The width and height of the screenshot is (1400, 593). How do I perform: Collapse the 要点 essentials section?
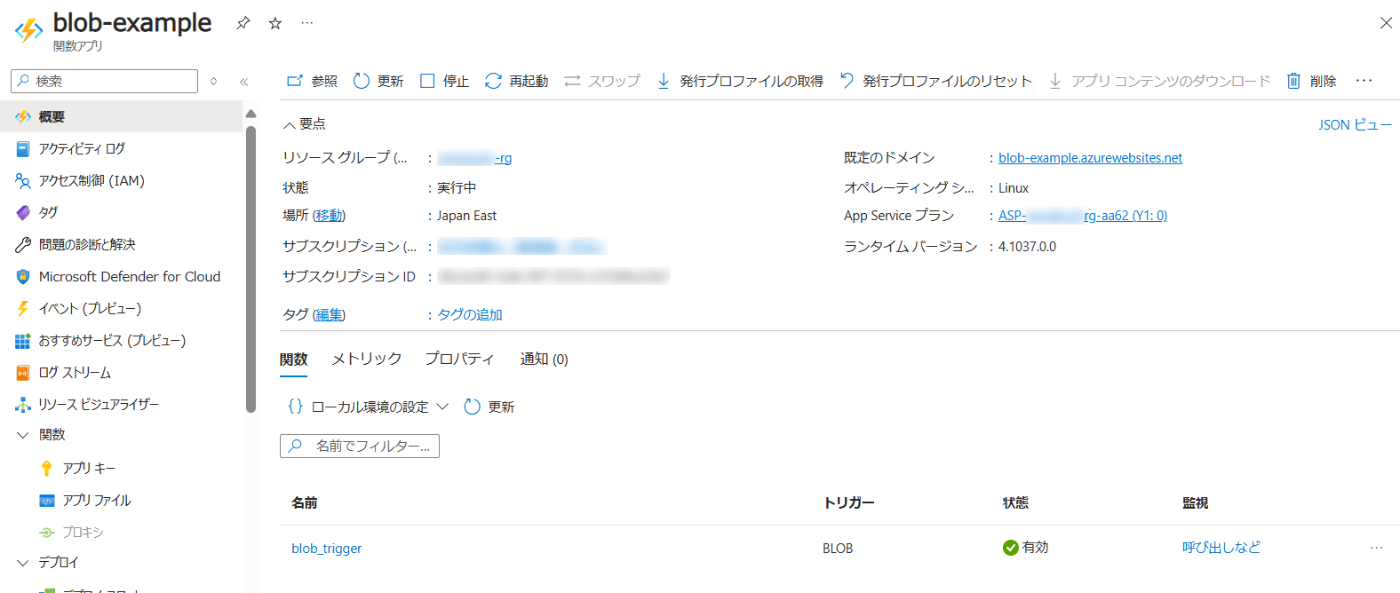pos(304,124)
